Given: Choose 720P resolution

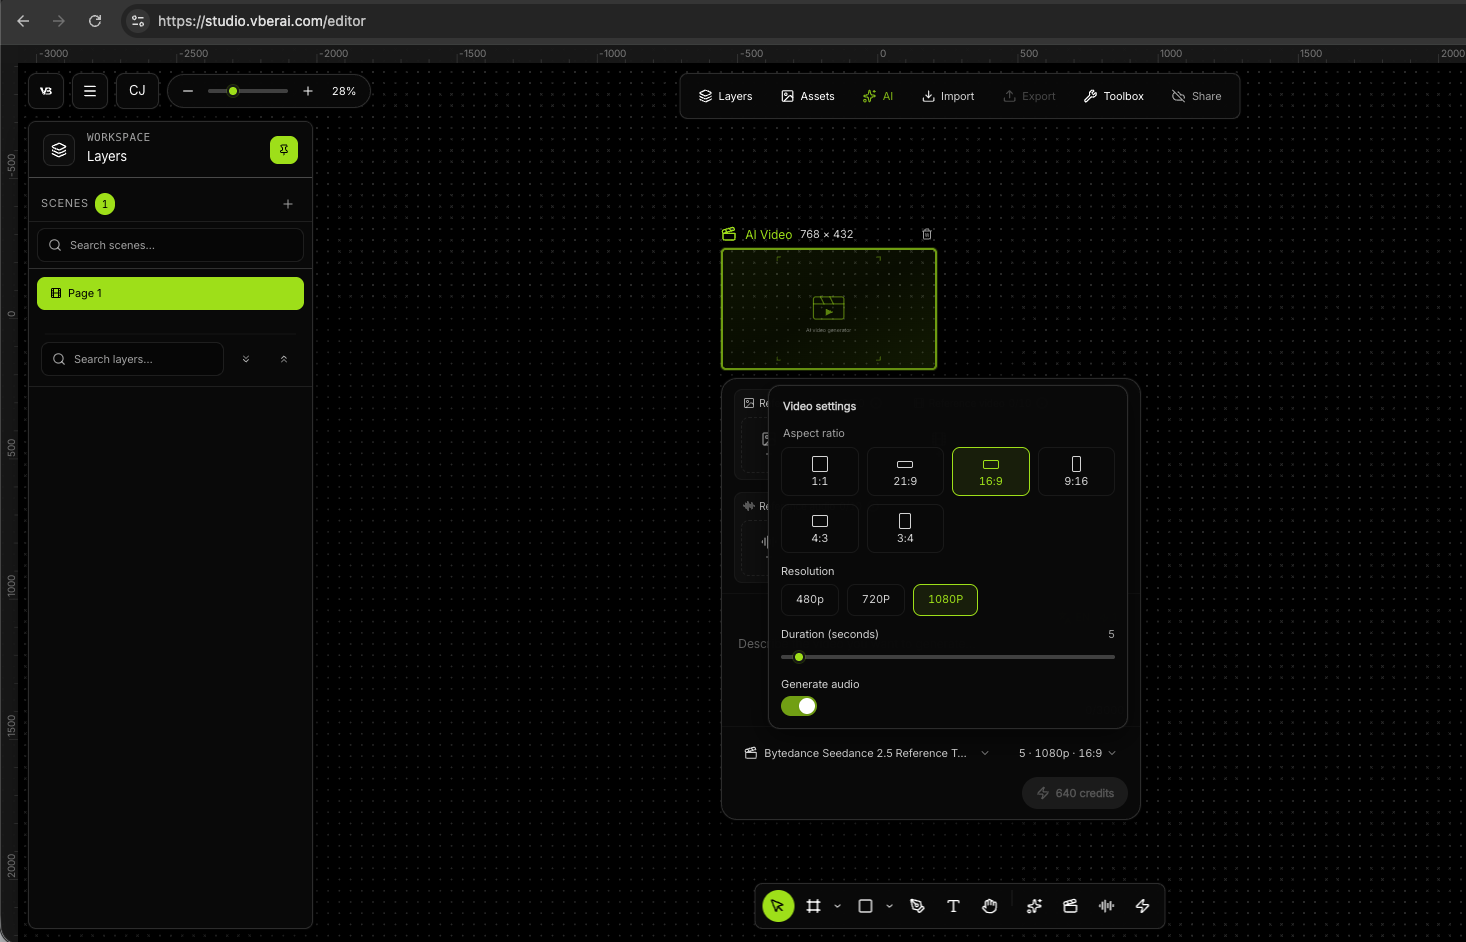Looking at the screenshot, I should pos(876,600).
